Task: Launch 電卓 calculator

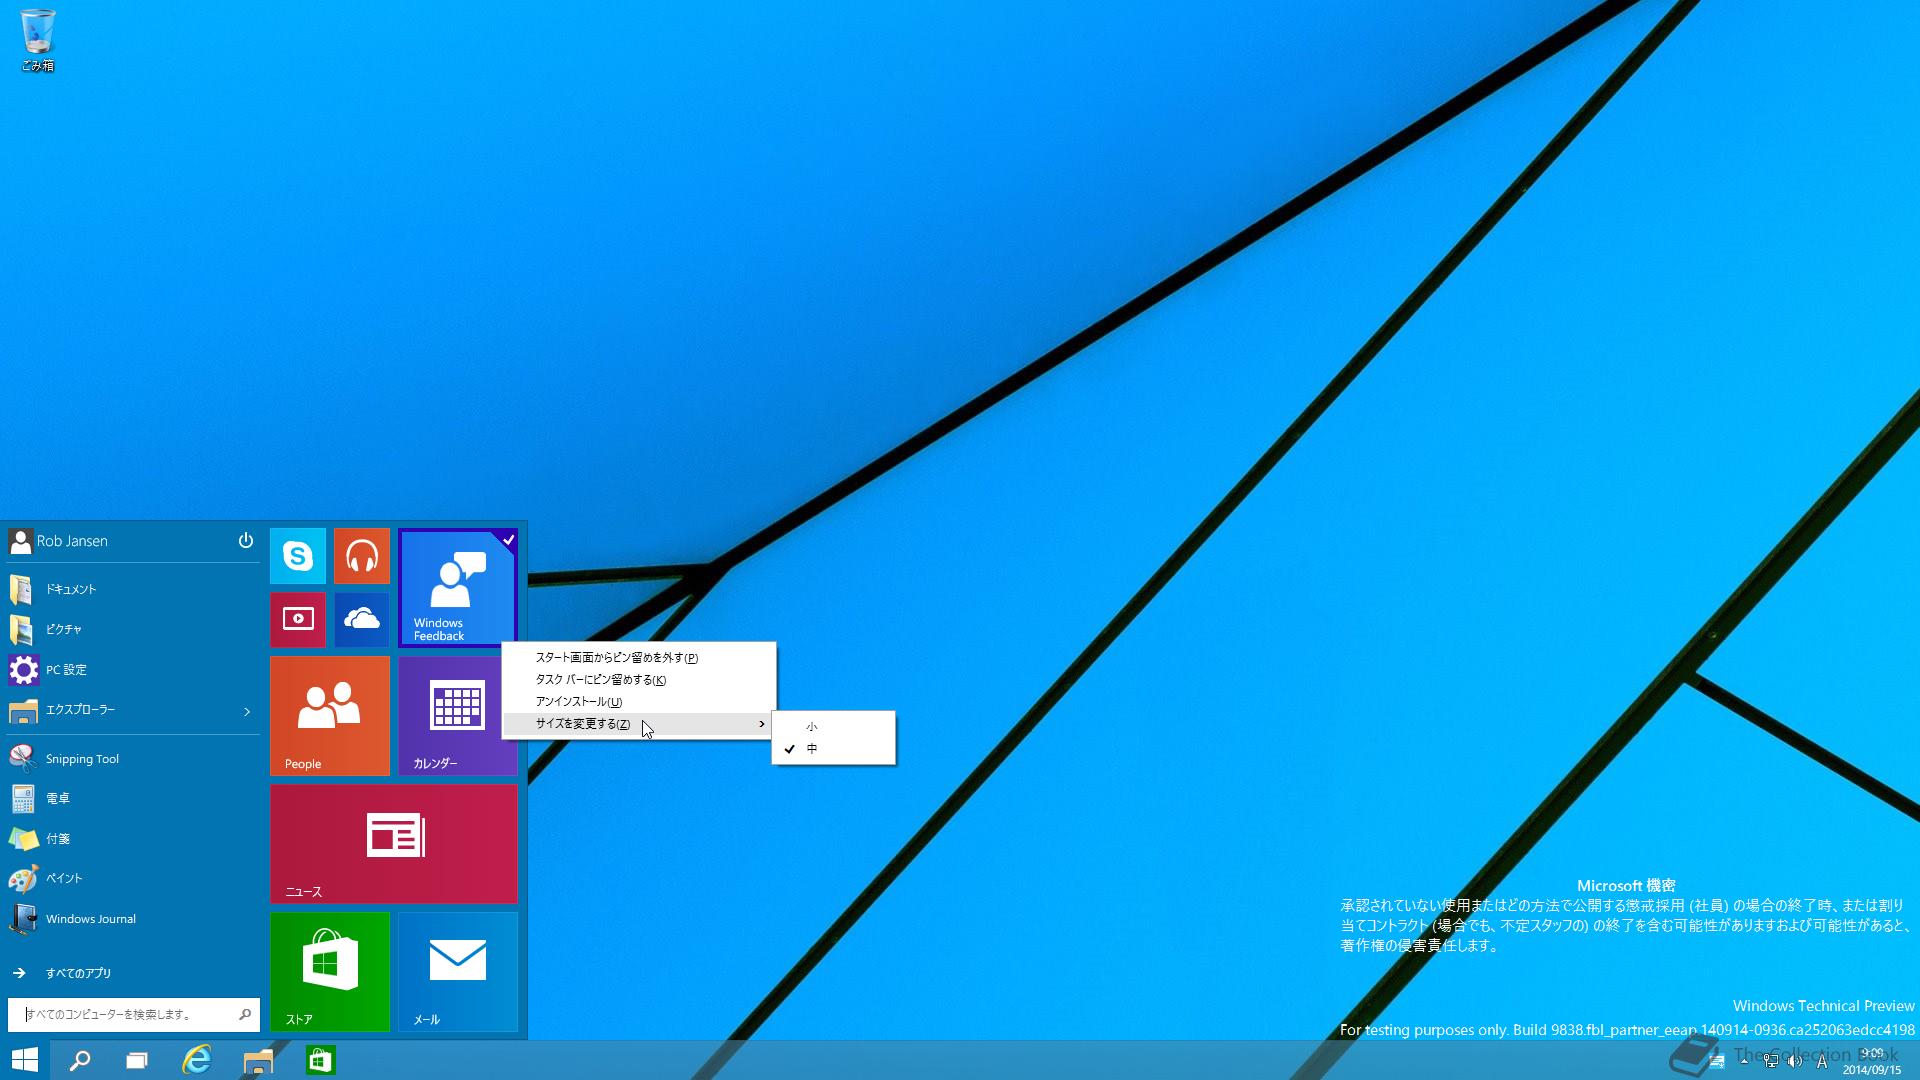Action: pyautogui.click(x=132, y=799)
